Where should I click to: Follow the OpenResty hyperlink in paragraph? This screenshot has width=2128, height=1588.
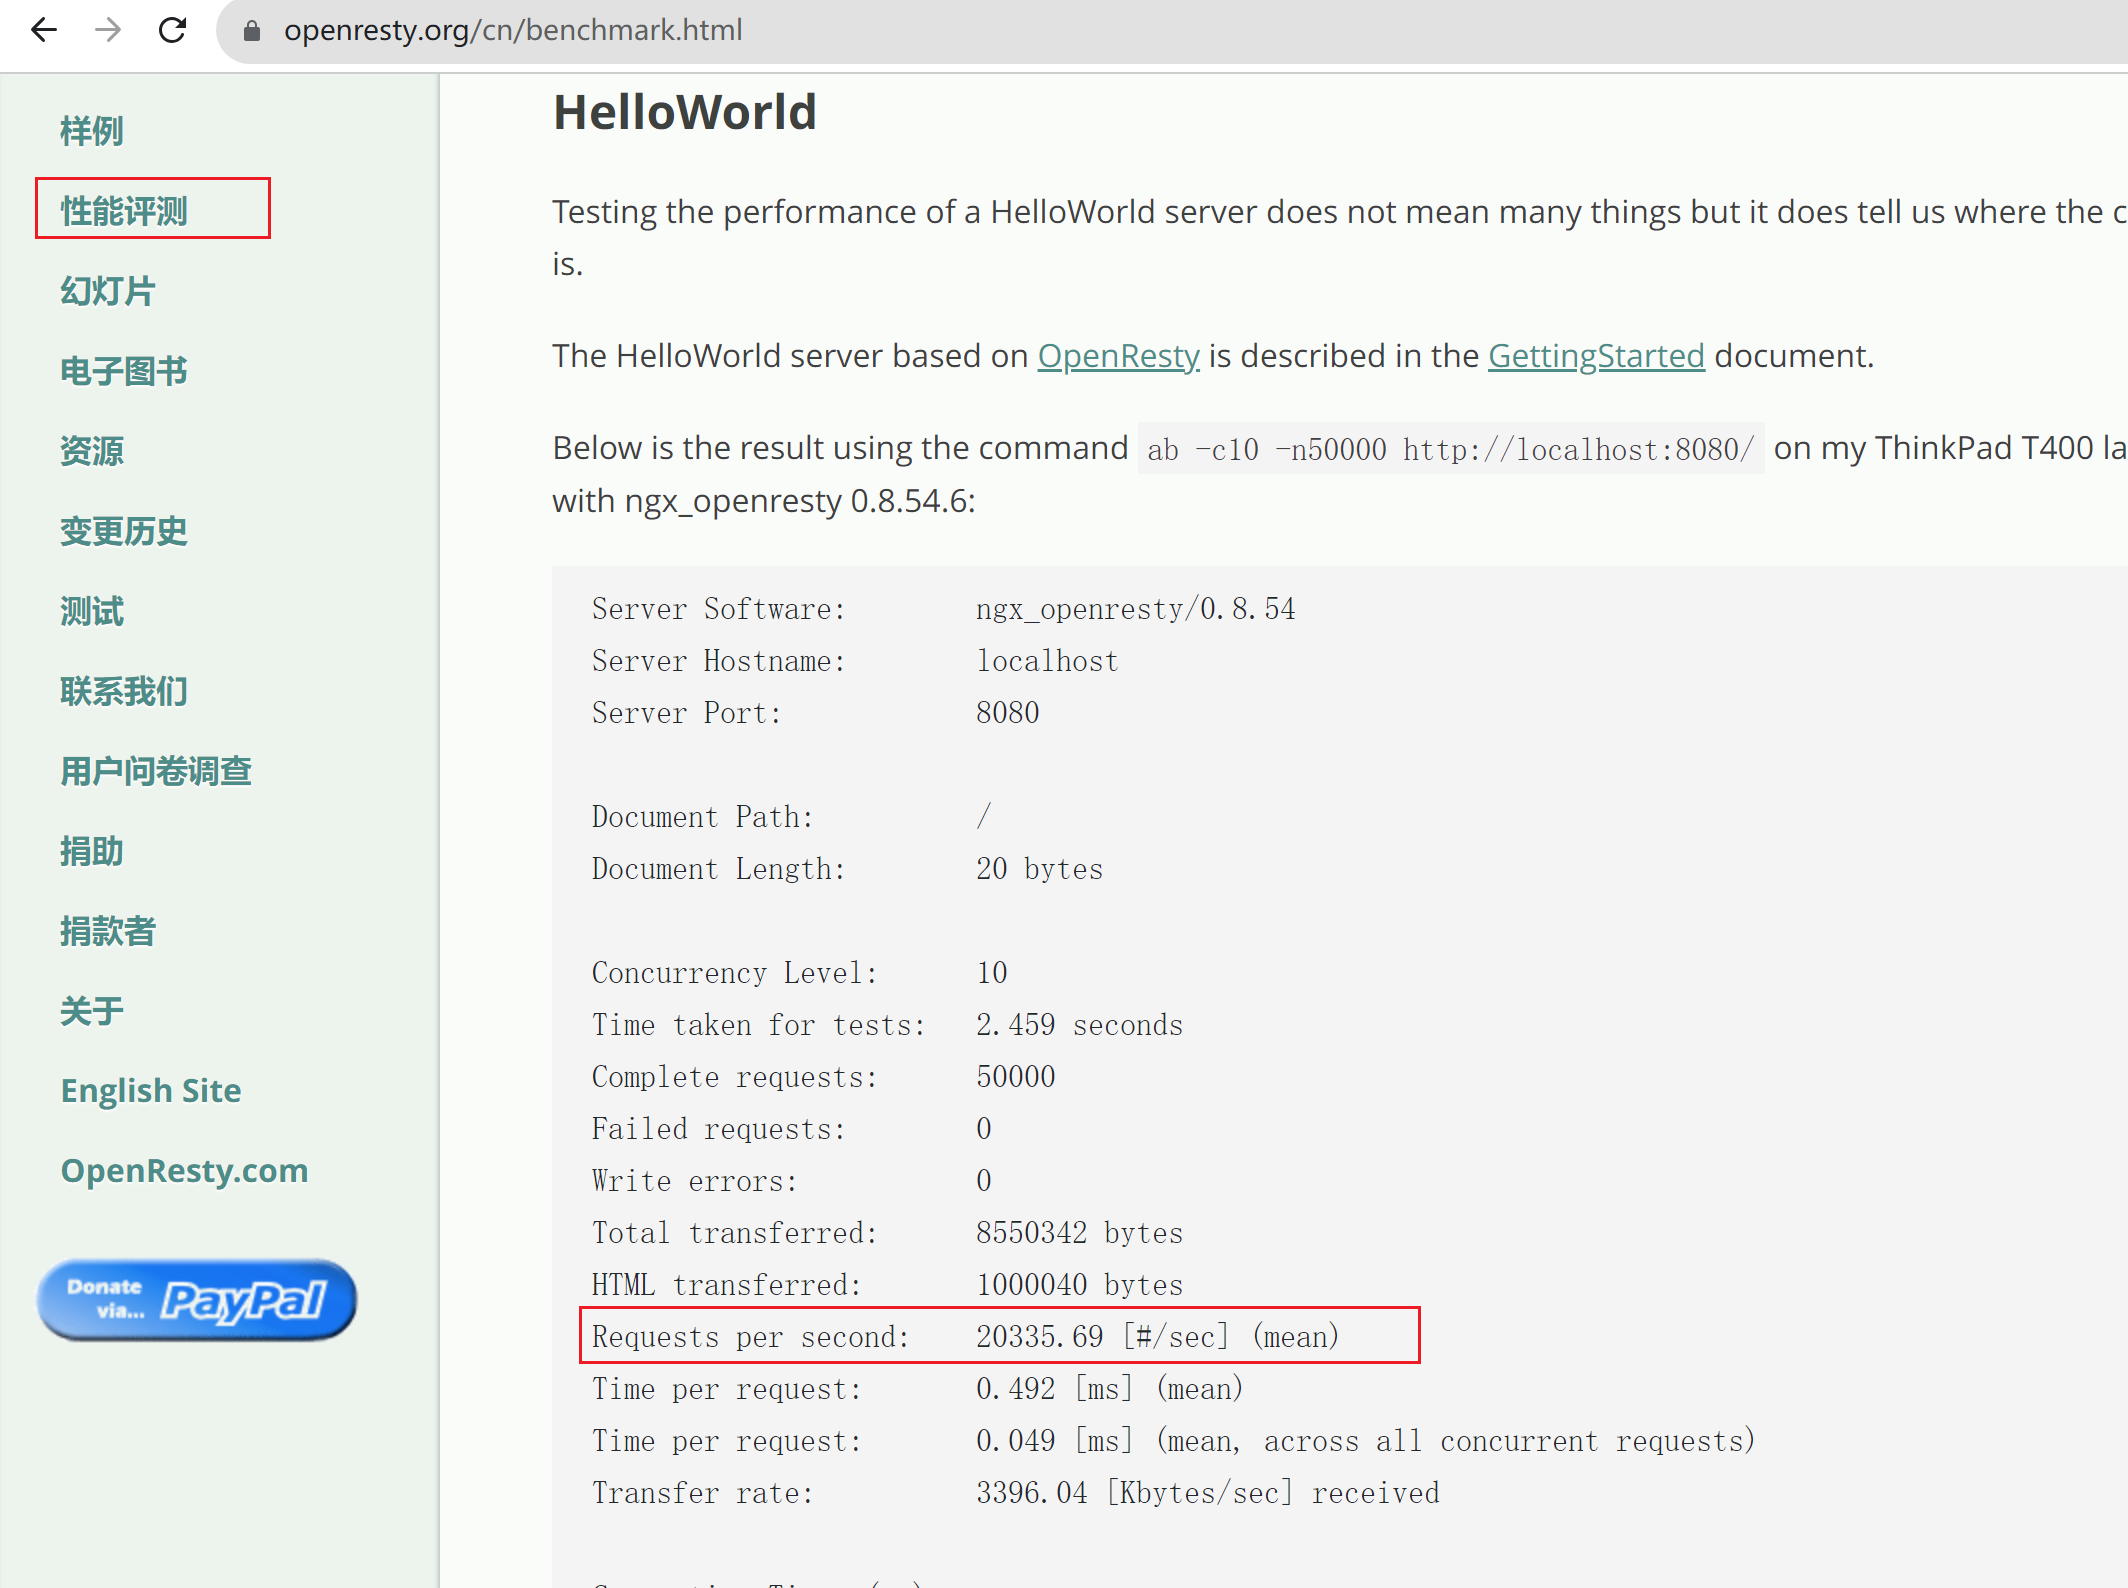click(1118, 356)
